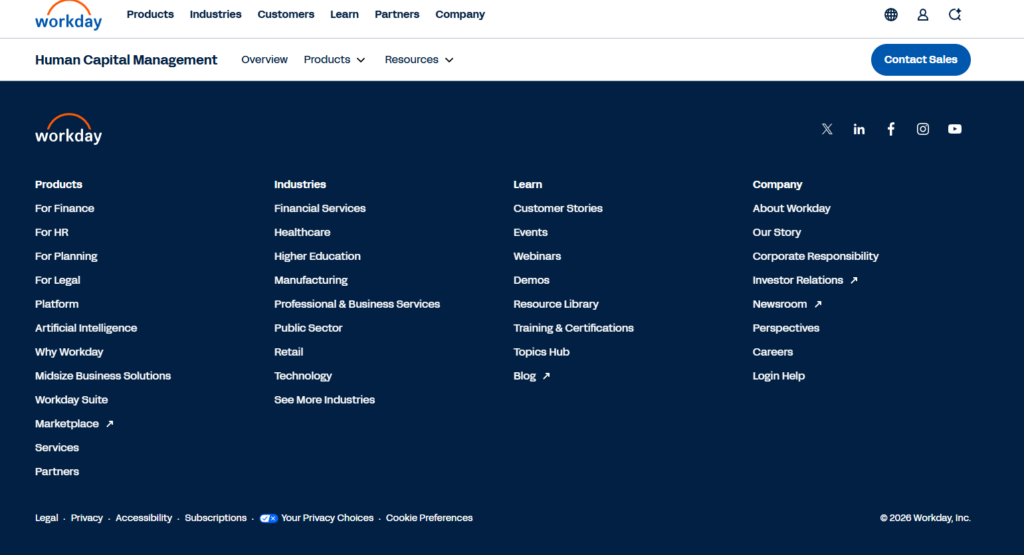Open the Technology link
Screen dimensions: 1024x555
[303, 376]
